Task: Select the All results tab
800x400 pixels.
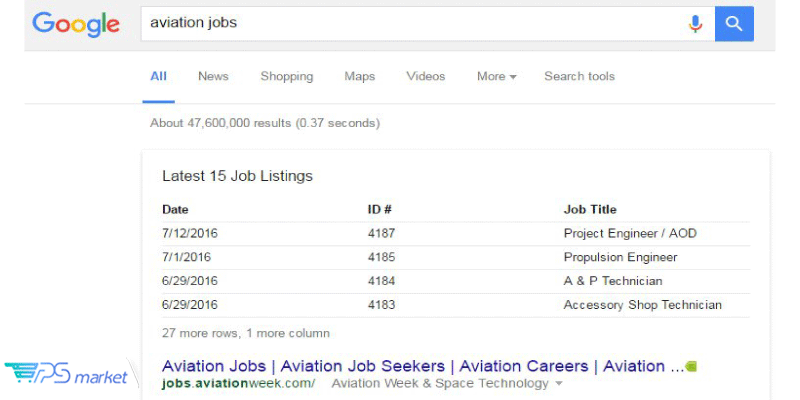Action: (158, 77)
